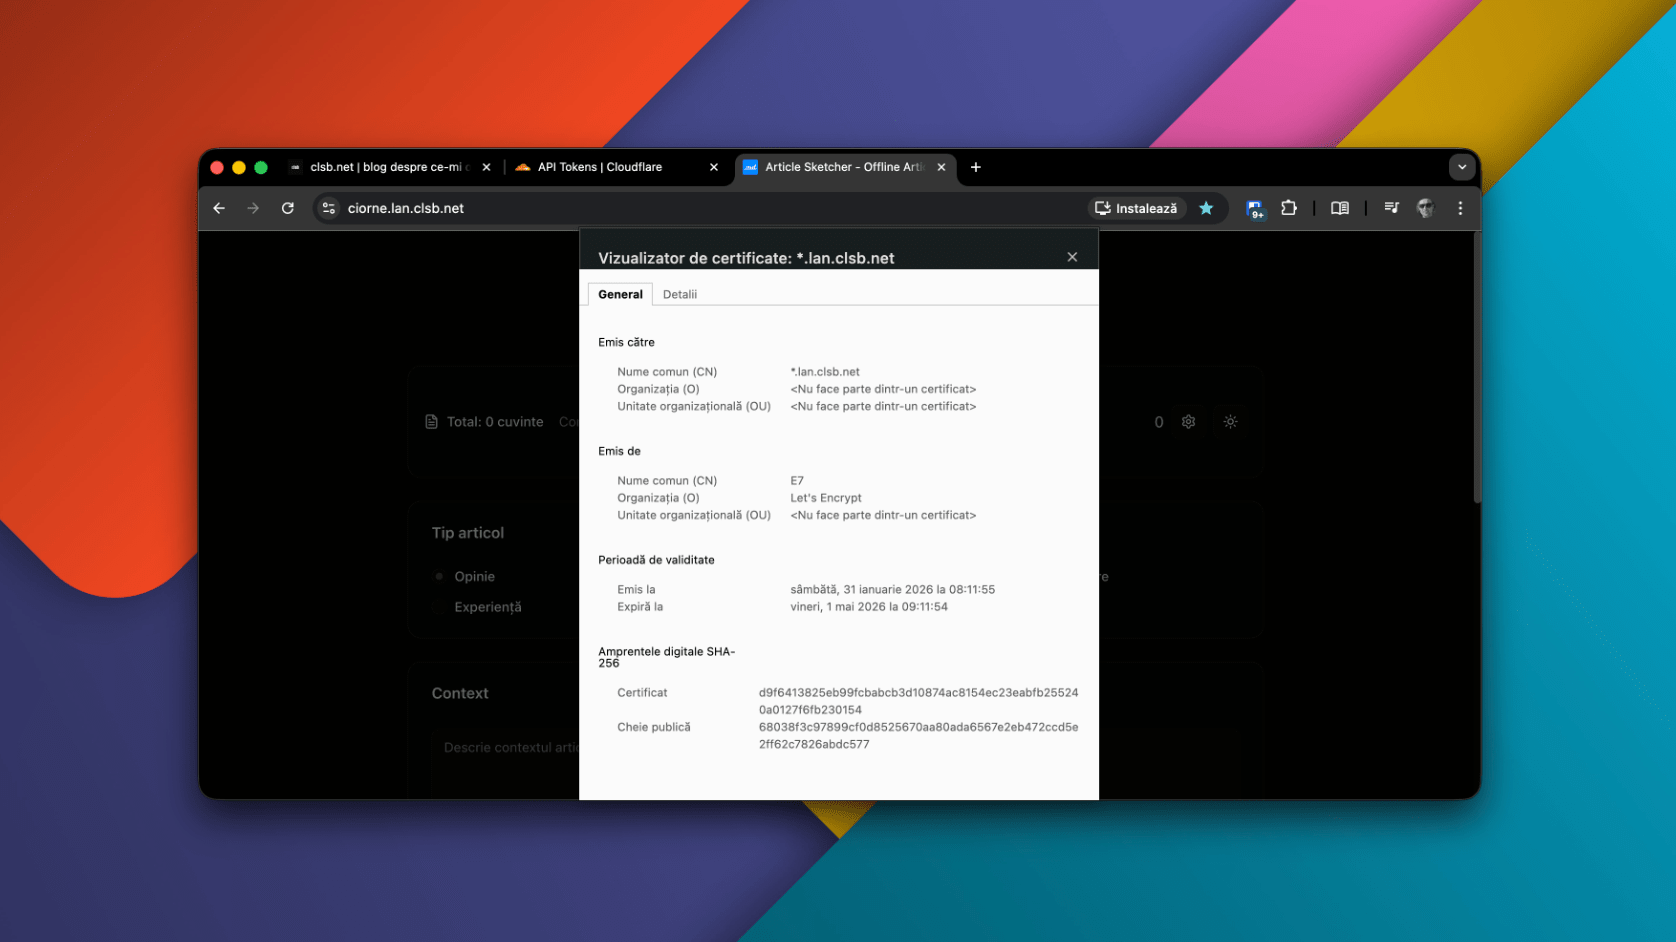Expand the tab search chevron
1676x942 pixels.
click(x=1462, y=167)
